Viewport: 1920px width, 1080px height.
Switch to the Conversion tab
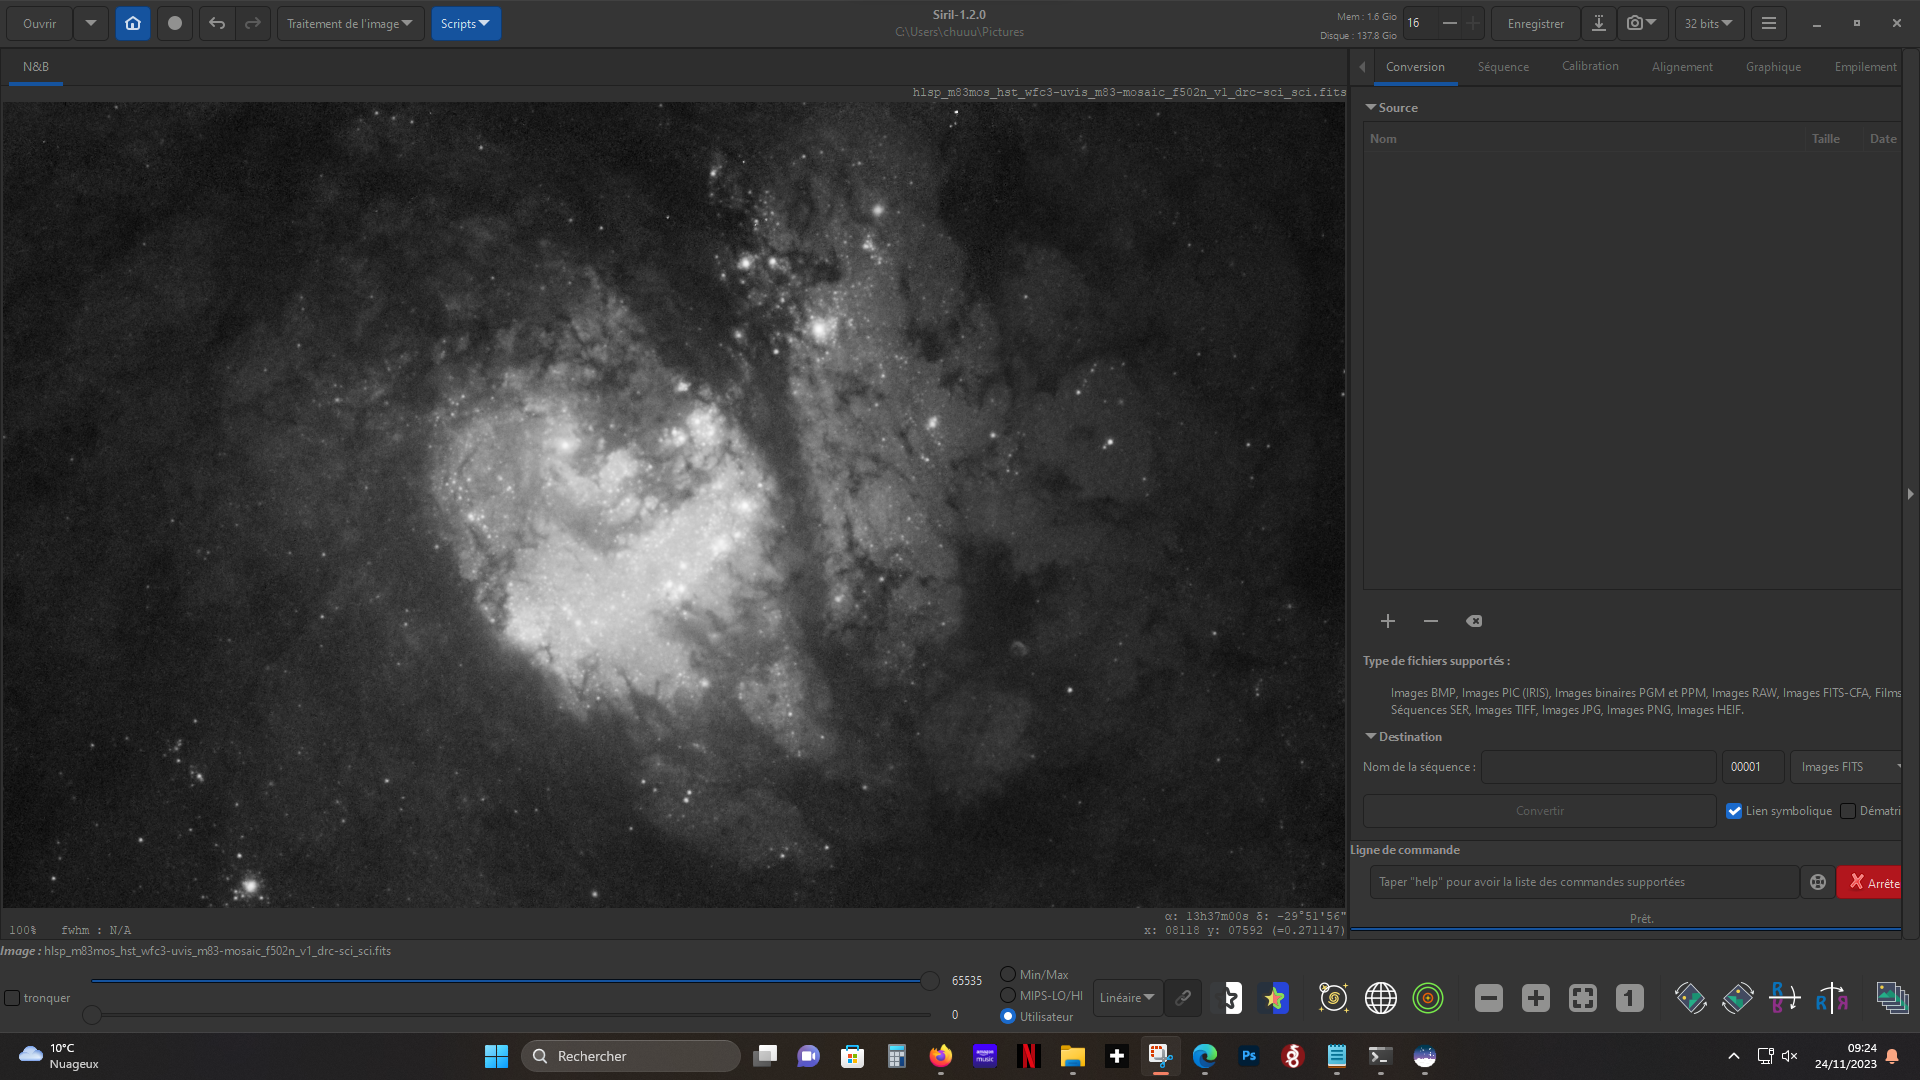1415,67
